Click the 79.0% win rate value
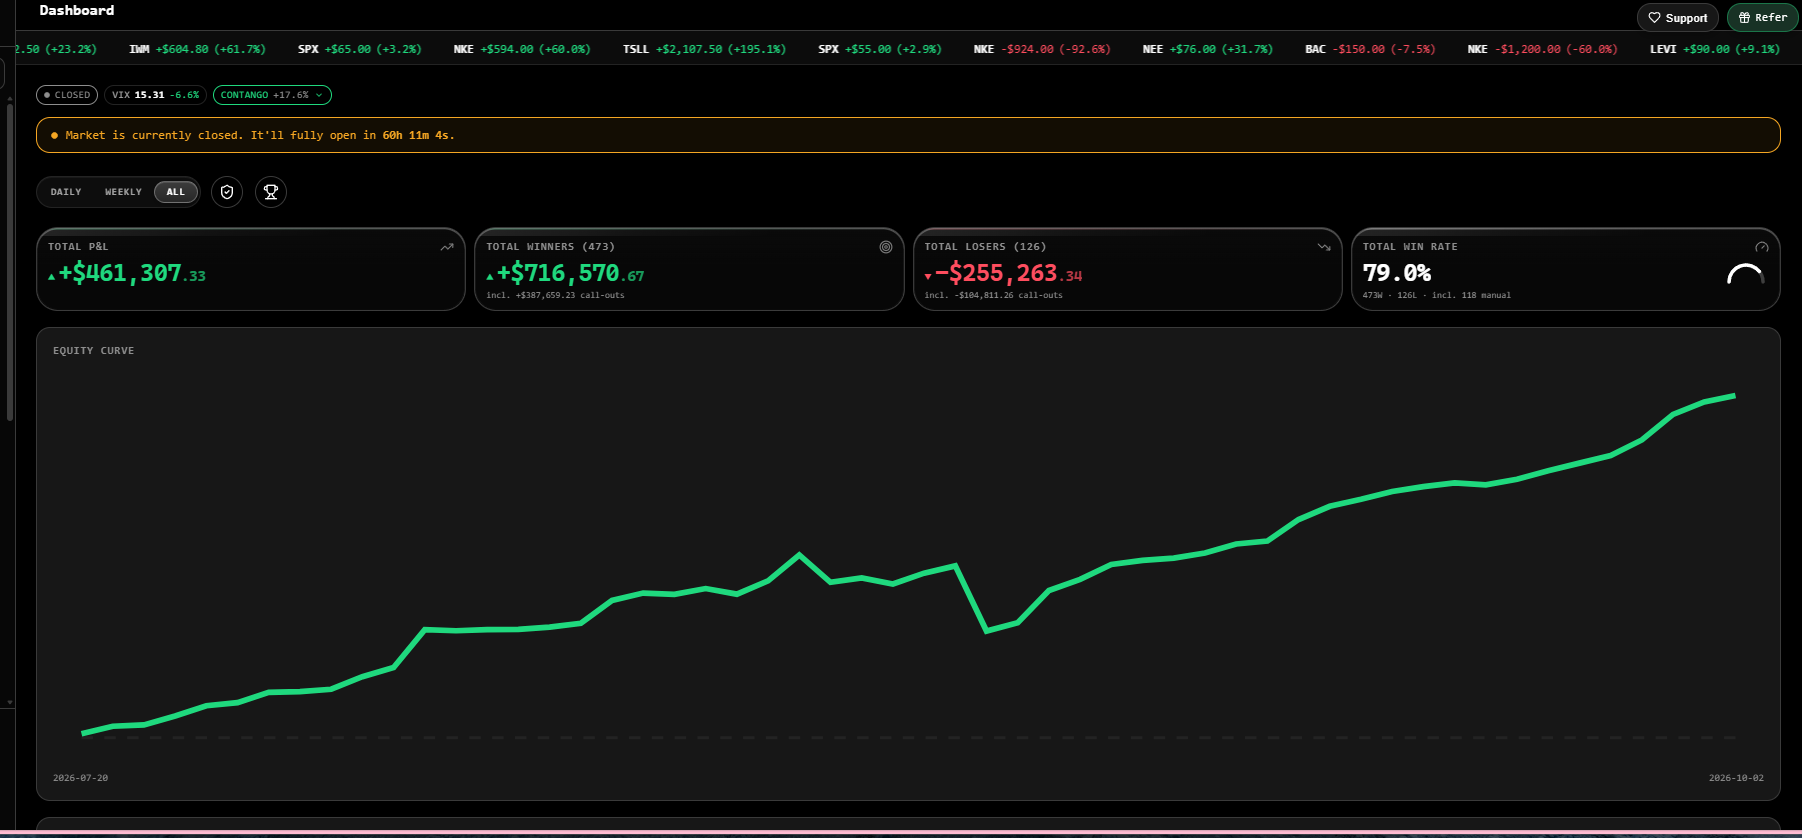 point(1396,273)
